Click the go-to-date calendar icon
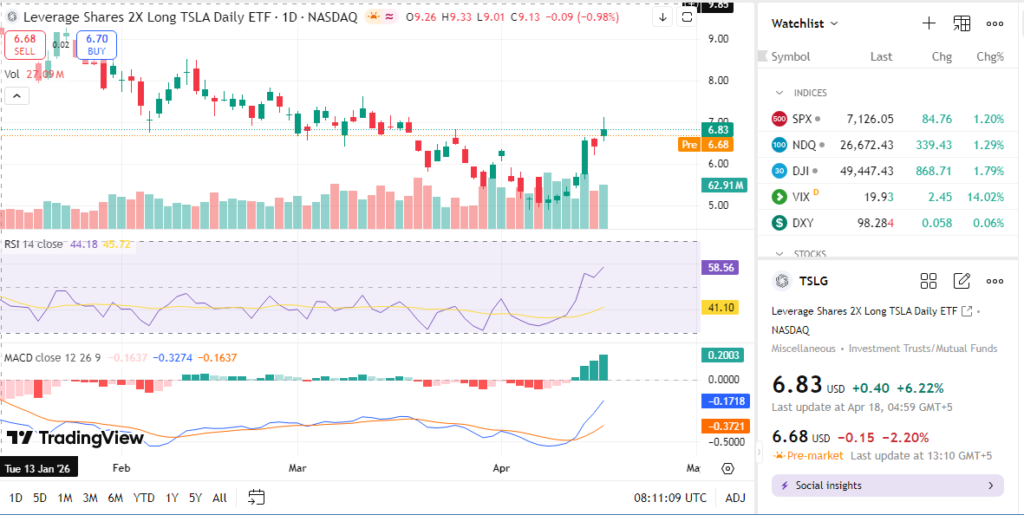Screen dimensions: 1024x515 coord(256,497)
